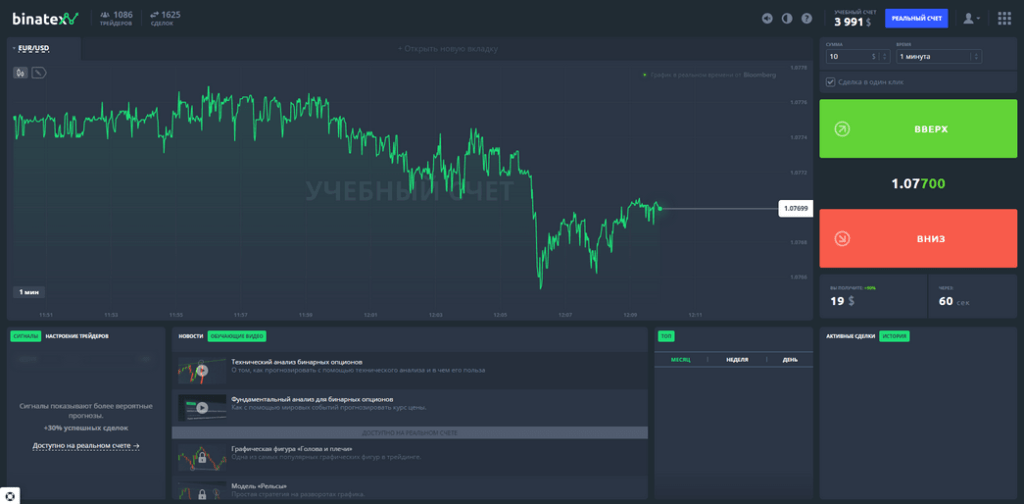The width and height of the screenshot is (1024, 504).
Task: Open the user profile dropdown
Action: pos(970,18)
